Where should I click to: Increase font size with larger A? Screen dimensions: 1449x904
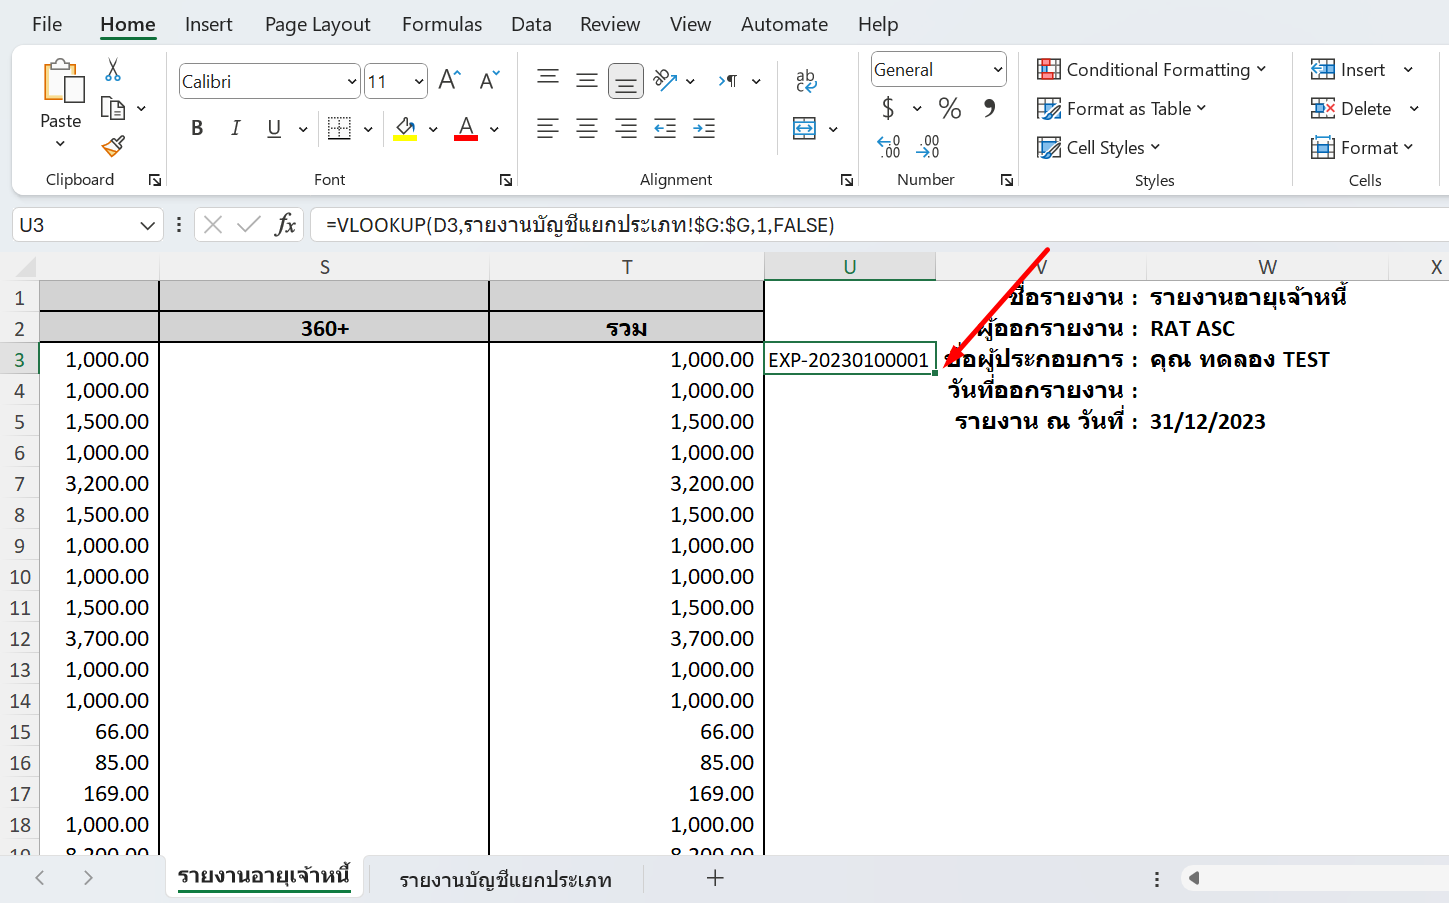pyautogui.click(x=450, y=80)
